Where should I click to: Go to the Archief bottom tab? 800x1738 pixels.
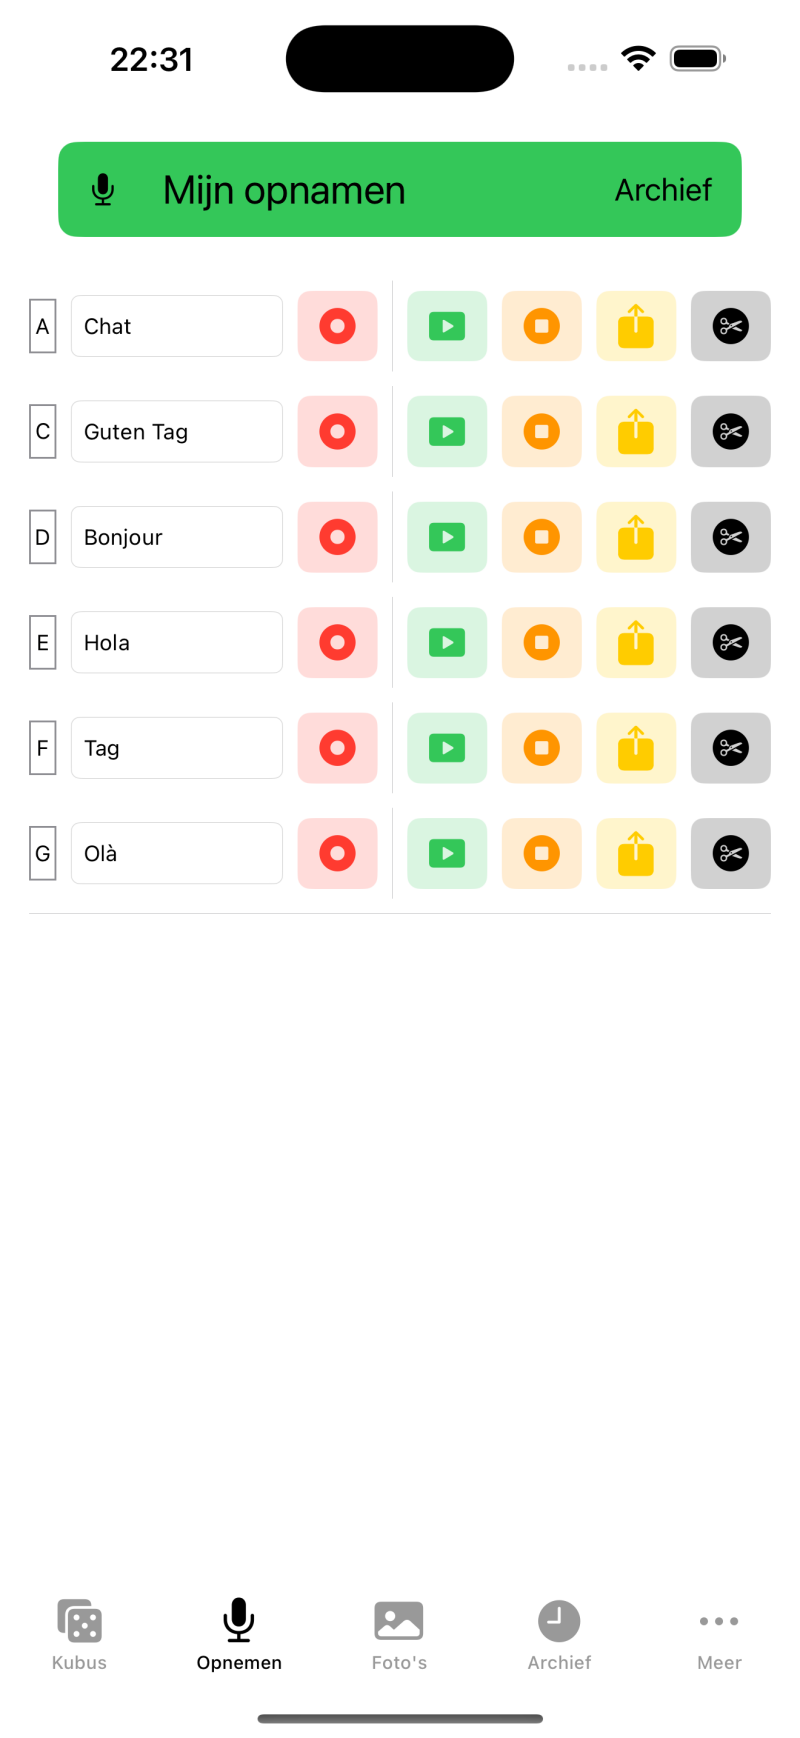pyautogui.click(x=559, y=1634)
